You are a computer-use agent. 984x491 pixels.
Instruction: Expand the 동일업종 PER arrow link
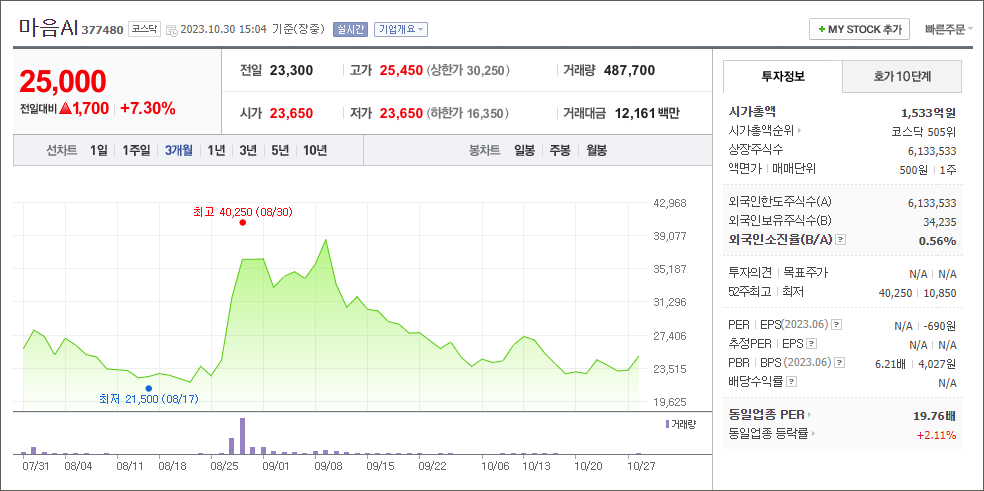coord(810,414)
